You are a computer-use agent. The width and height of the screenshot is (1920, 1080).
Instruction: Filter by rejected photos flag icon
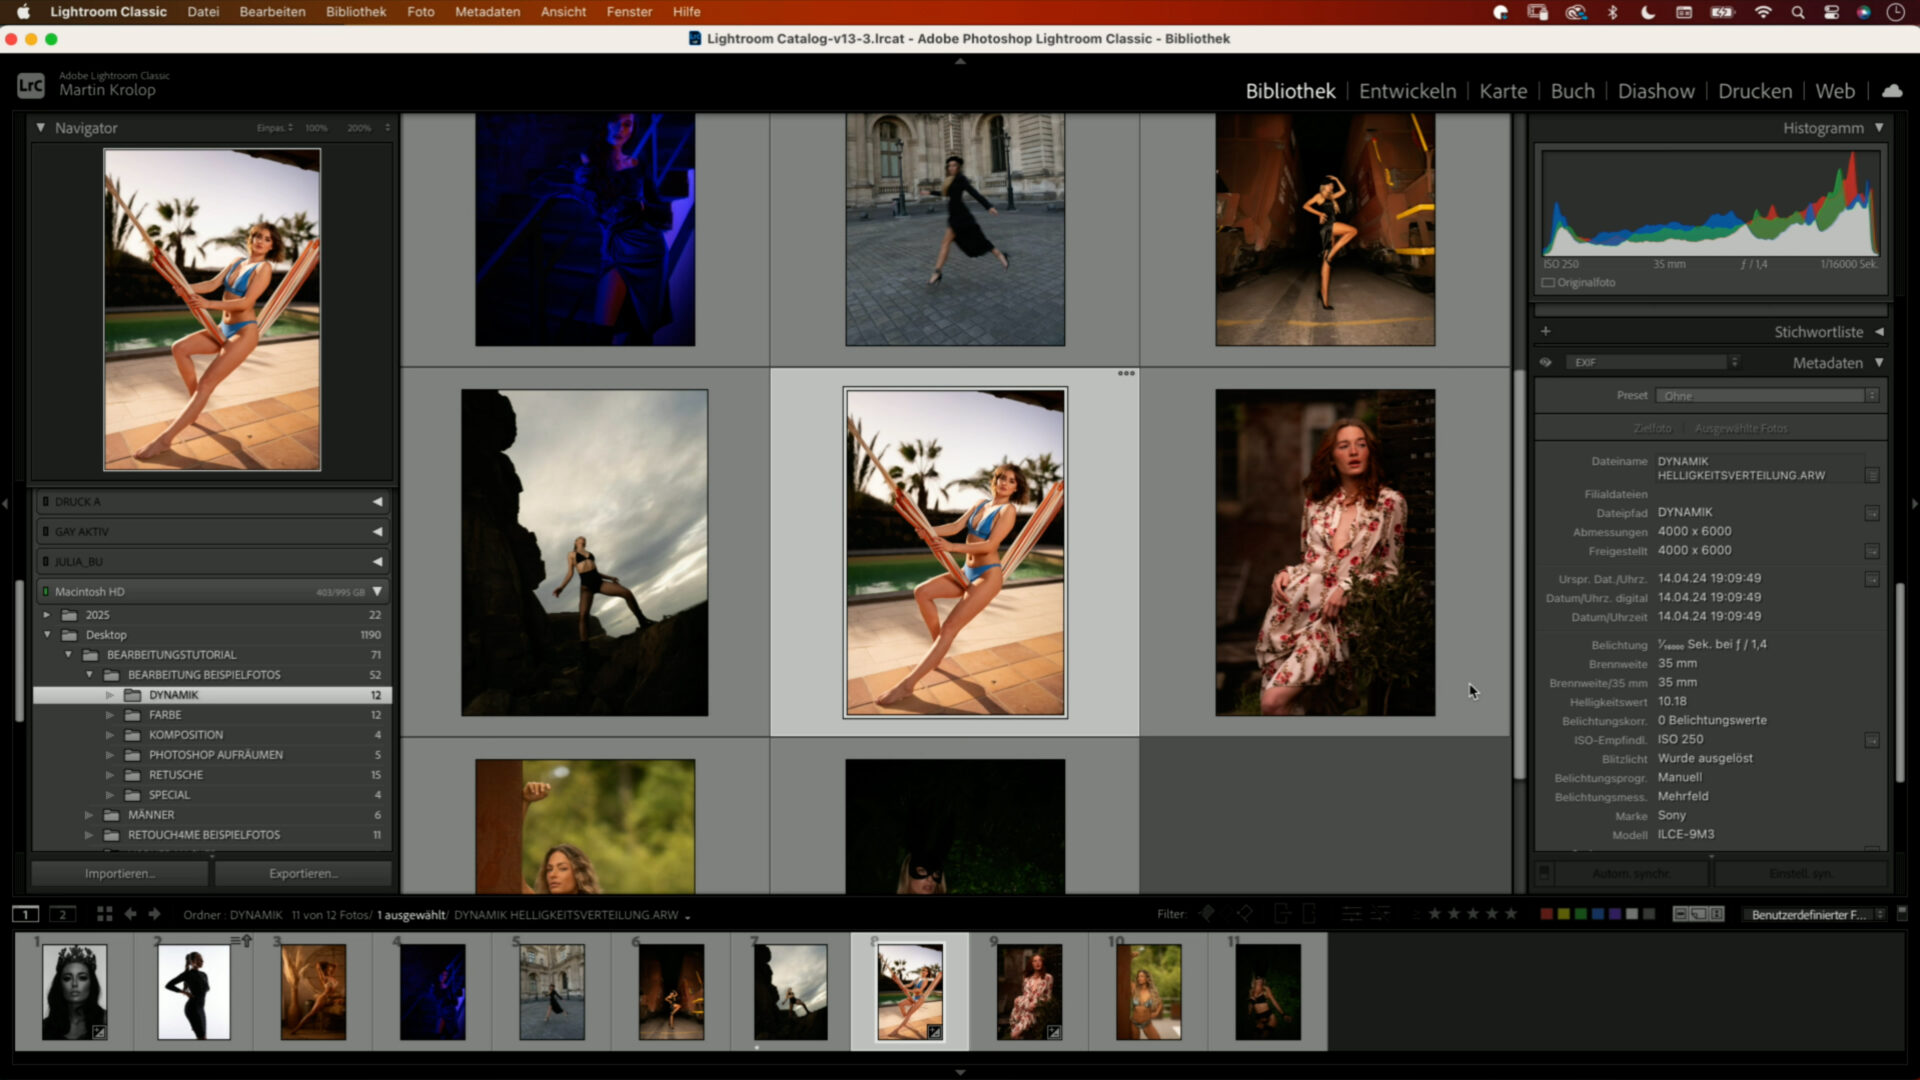1245,914
